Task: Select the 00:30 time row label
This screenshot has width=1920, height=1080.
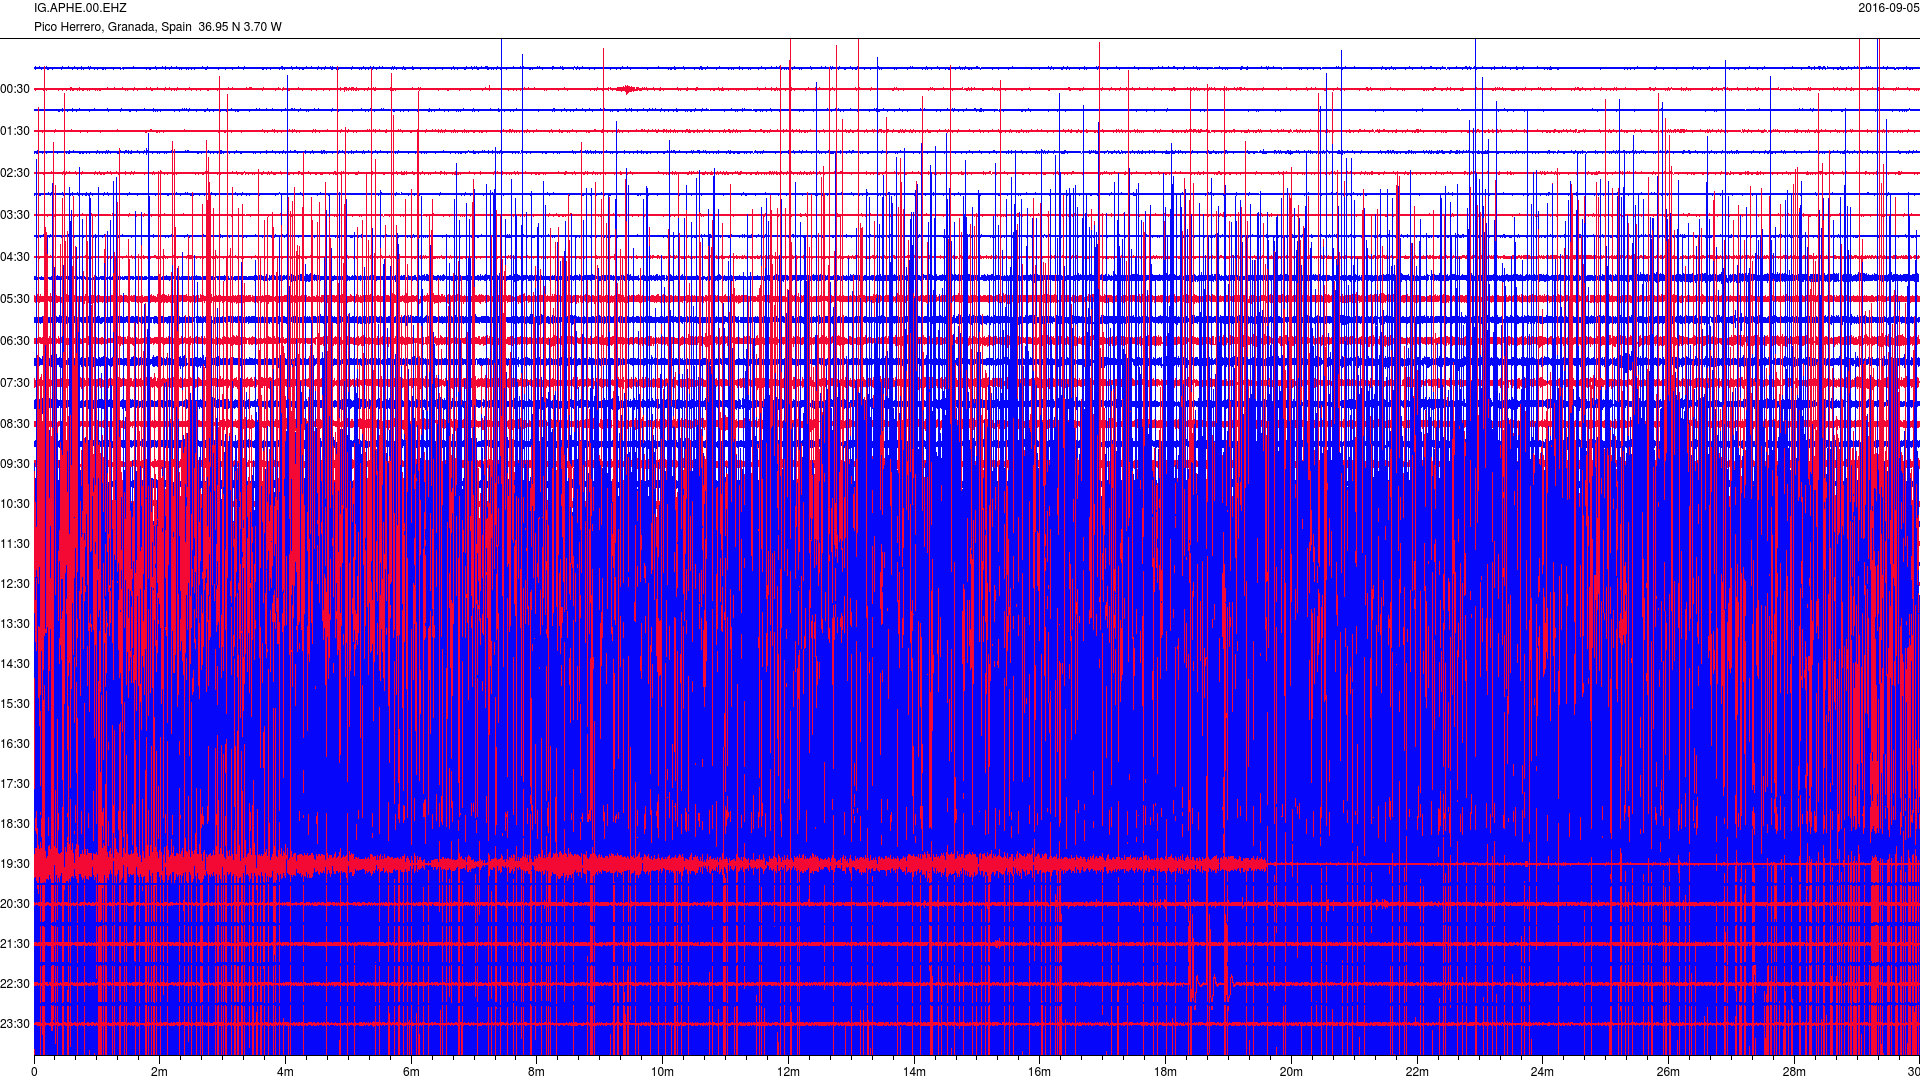Action: click(x=15, y=89)
